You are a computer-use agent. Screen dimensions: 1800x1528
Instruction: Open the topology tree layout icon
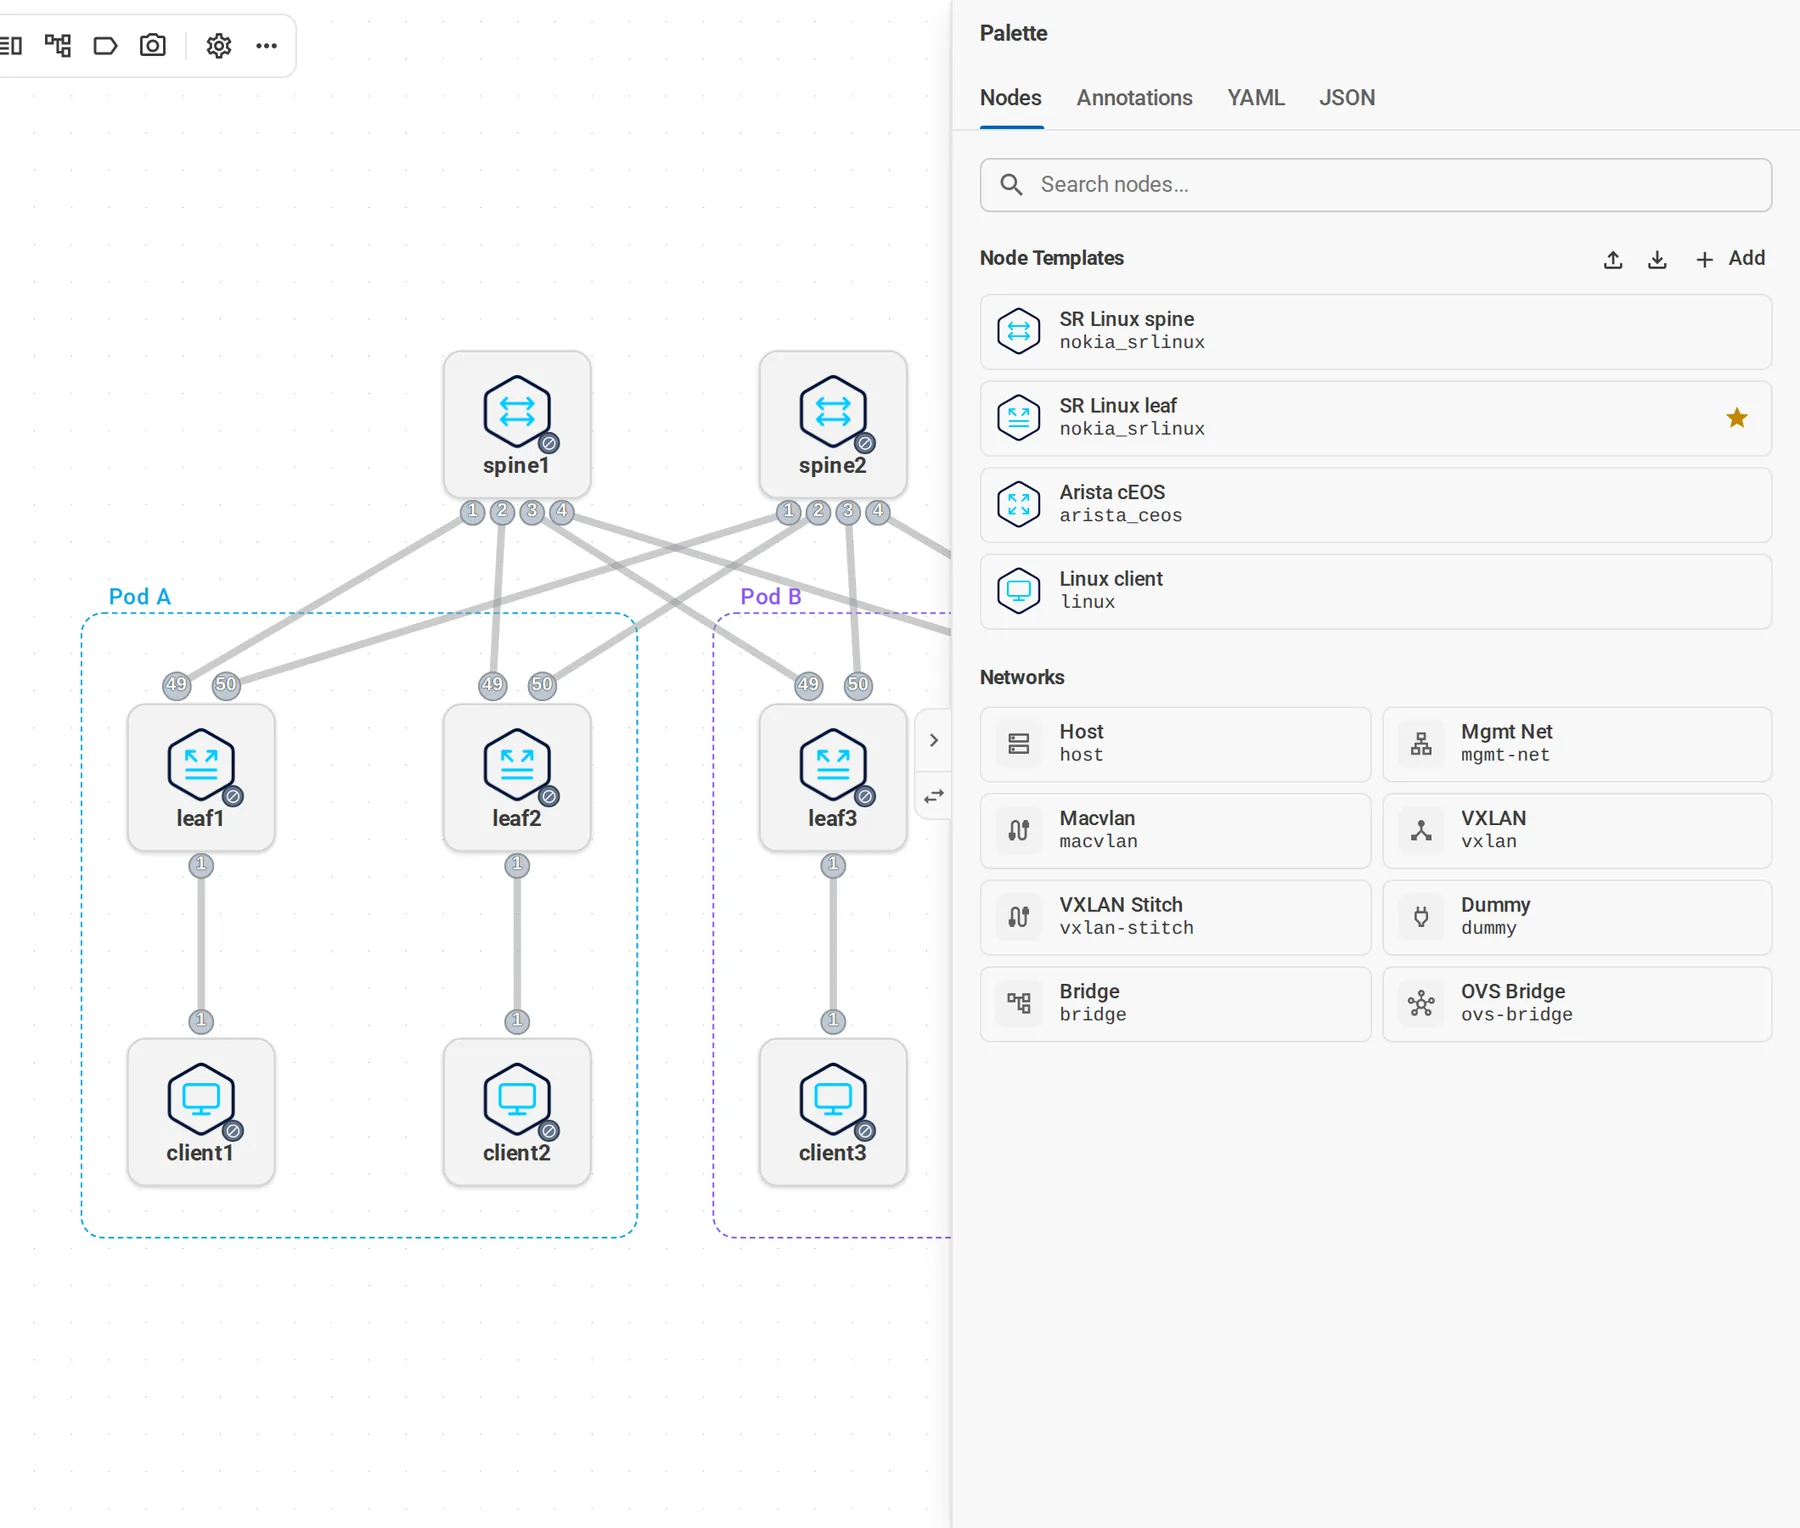tap(58, 45)
